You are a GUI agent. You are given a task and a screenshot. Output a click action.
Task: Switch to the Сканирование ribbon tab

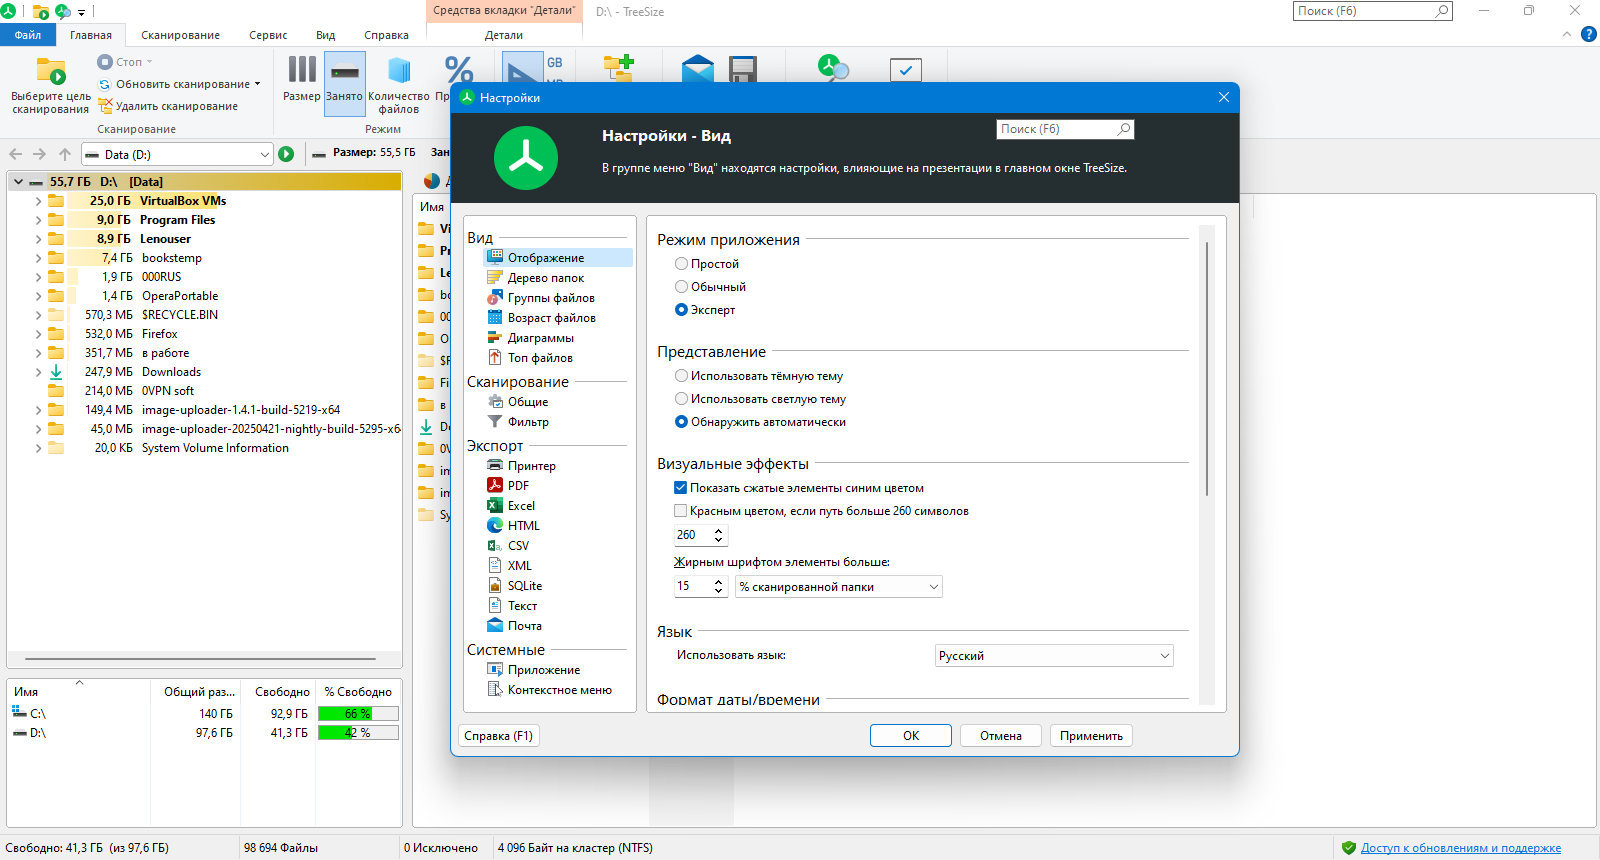point(180,35)
